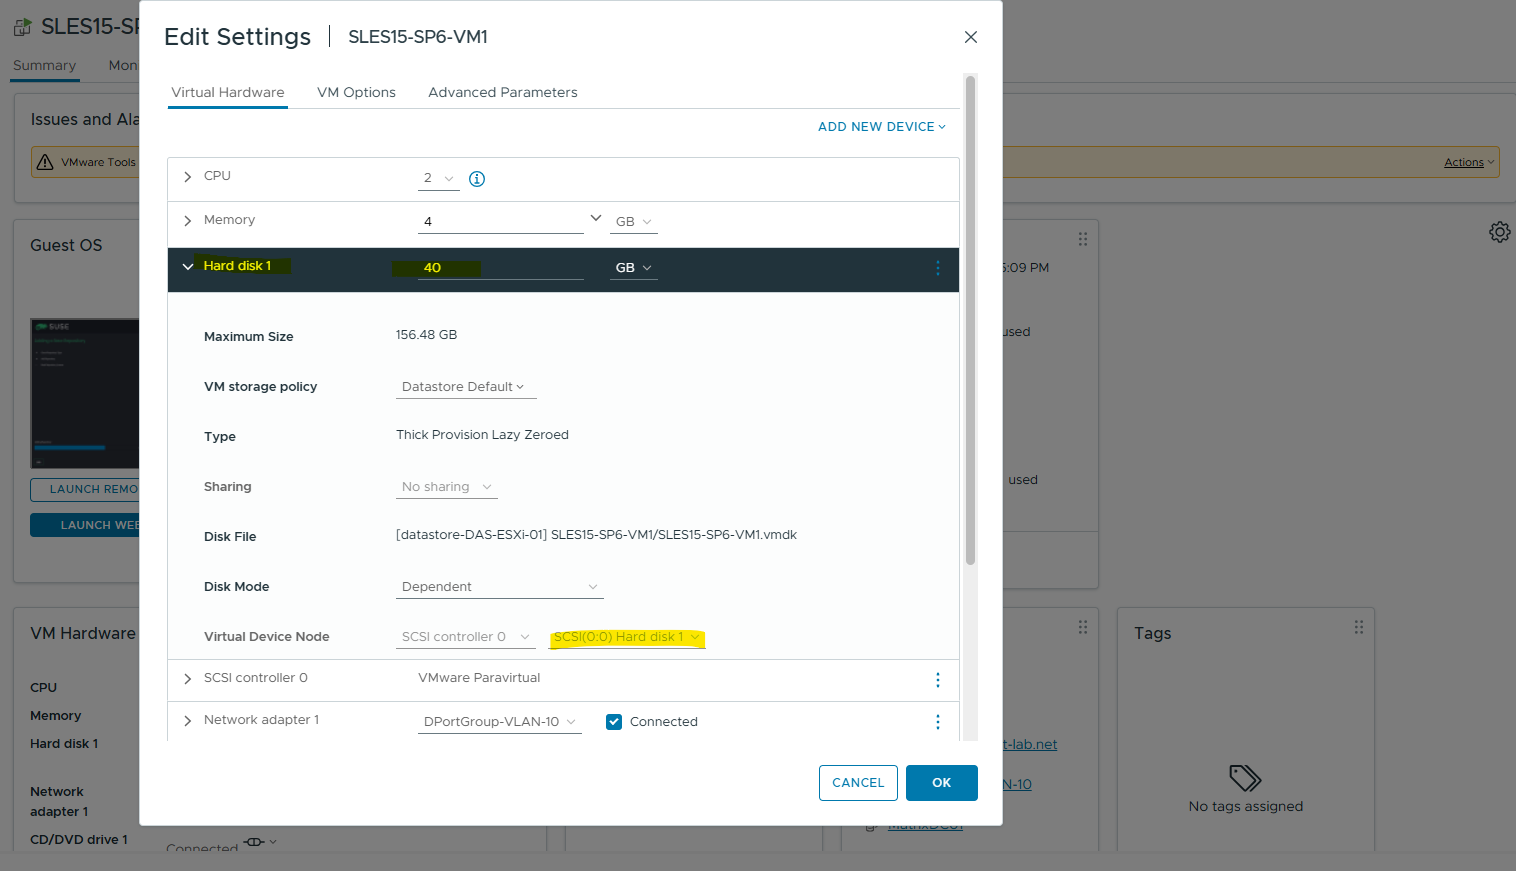Viewport: 1516px width, 871px height.
Task: Switch to the VM Options tab
Action: [x=356, y=92]
